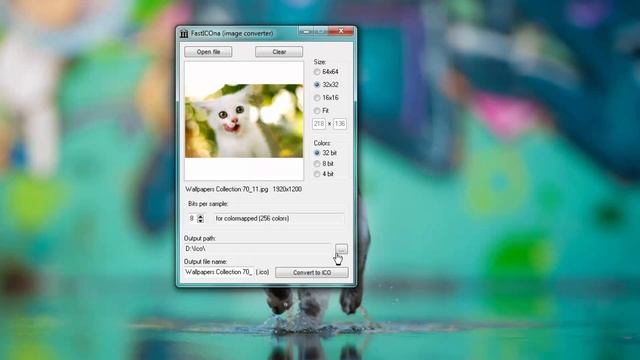Open file button in FastICOna

click(208, 52)
